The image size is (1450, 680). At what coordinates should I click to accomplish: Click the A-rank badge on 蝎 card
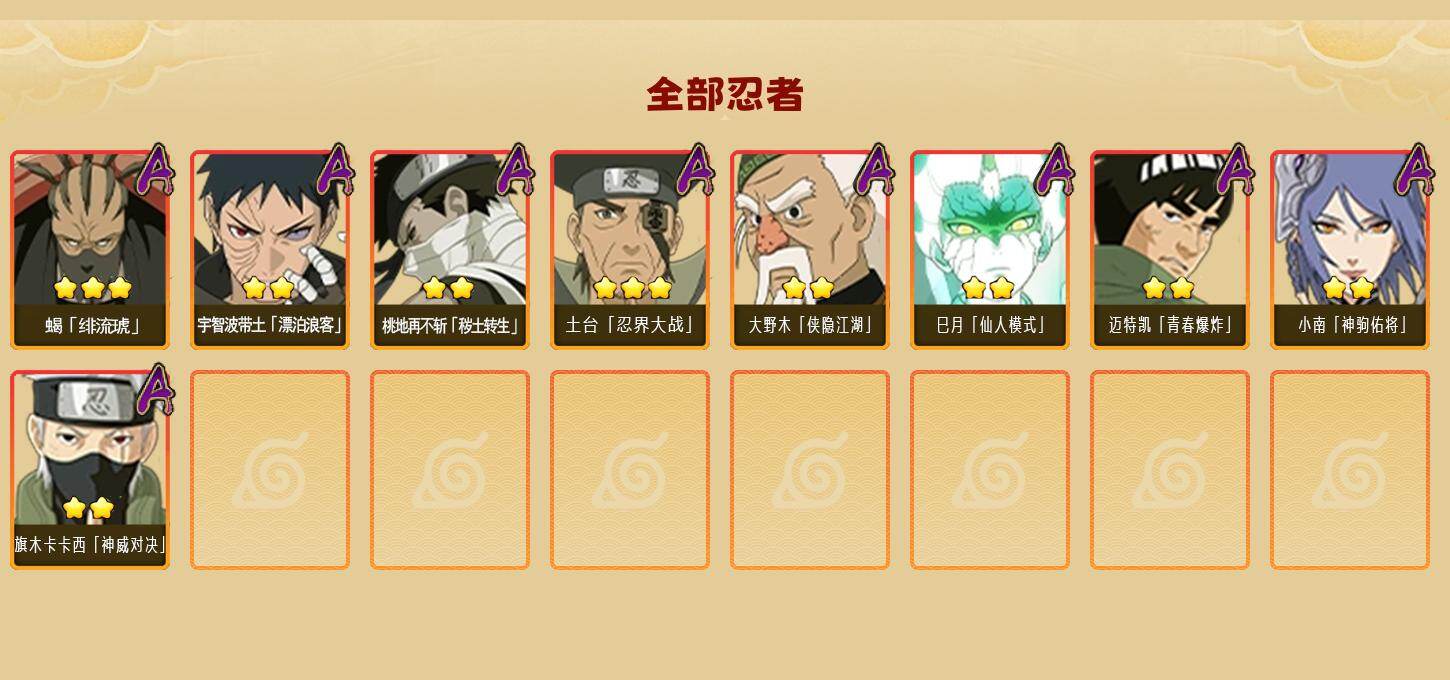[155, 170]
